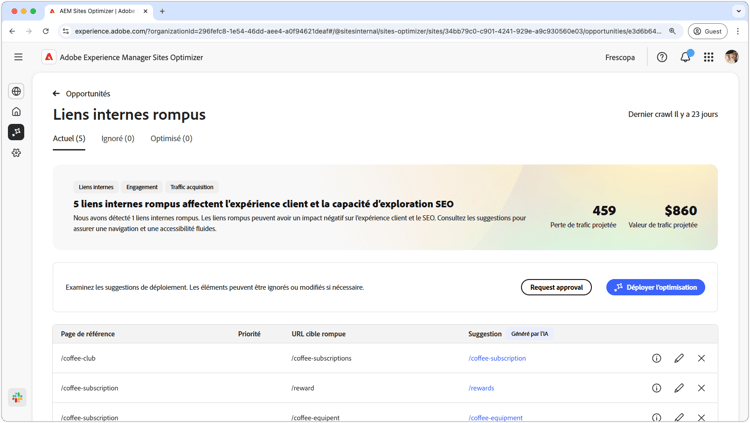Open the /coffee-equipment suggestion link
Viewport: 750px width, 423px height.
(496, 418)
